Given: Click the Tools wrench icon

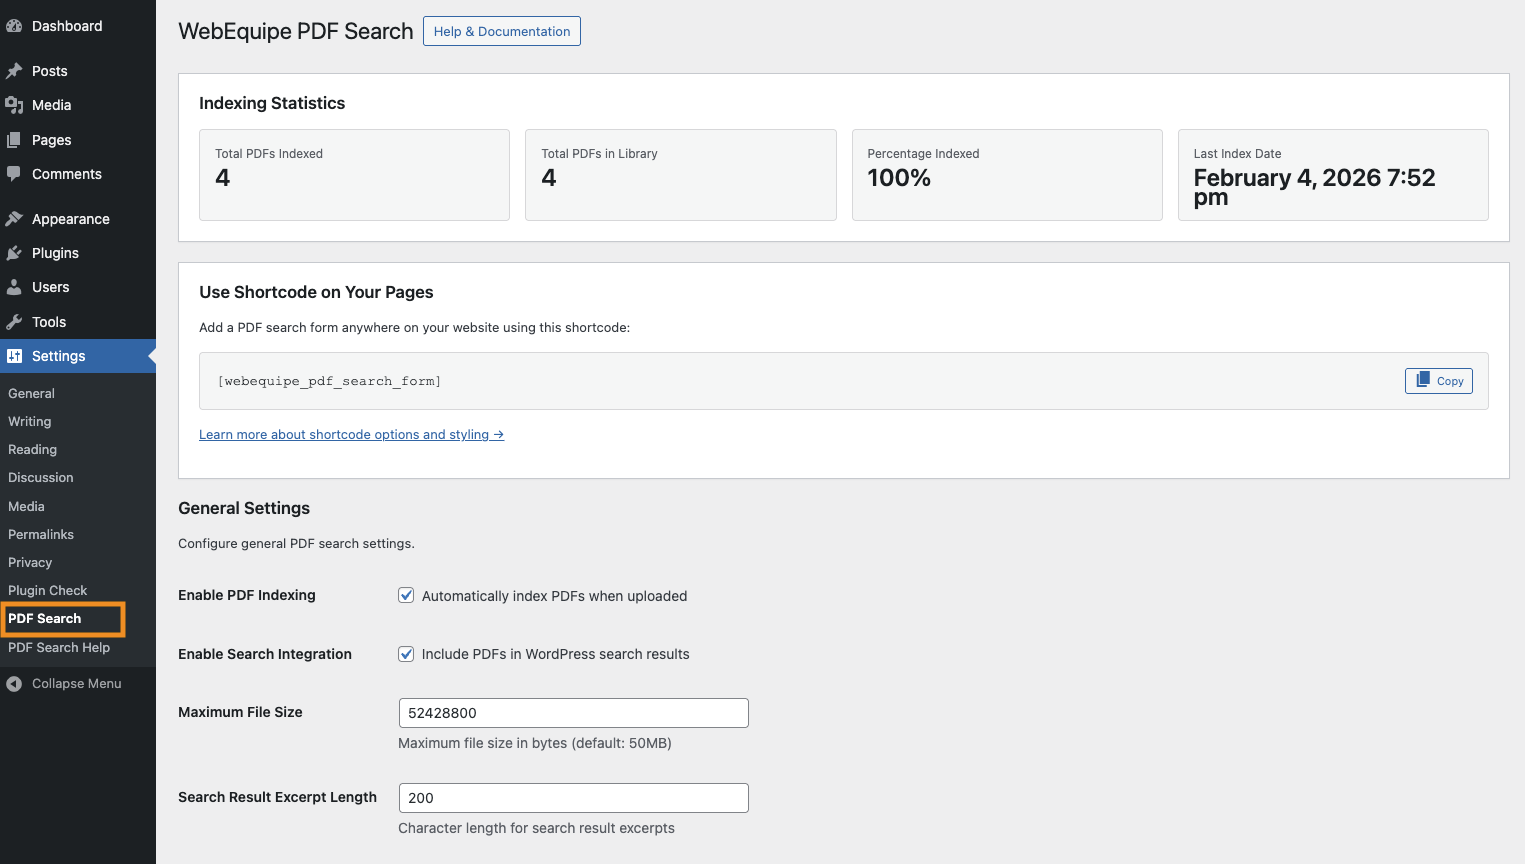Looking at the screenshot, I should click(x=14, y=322).
